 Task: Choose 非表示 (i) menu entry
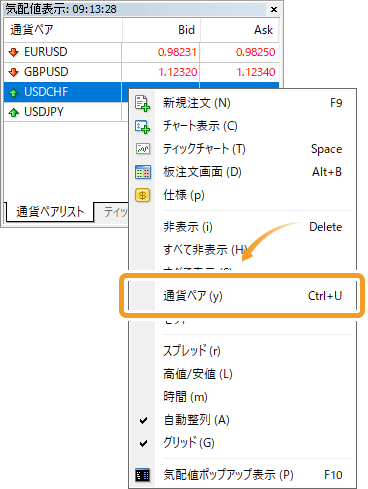click(242, 227)
